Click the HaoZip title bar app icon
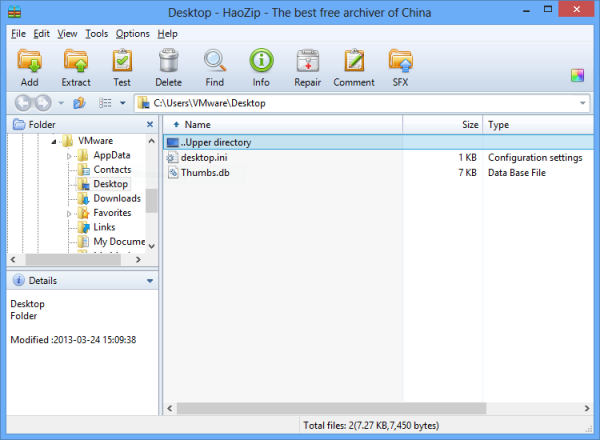The image size is (600, 440). point(14,12)
